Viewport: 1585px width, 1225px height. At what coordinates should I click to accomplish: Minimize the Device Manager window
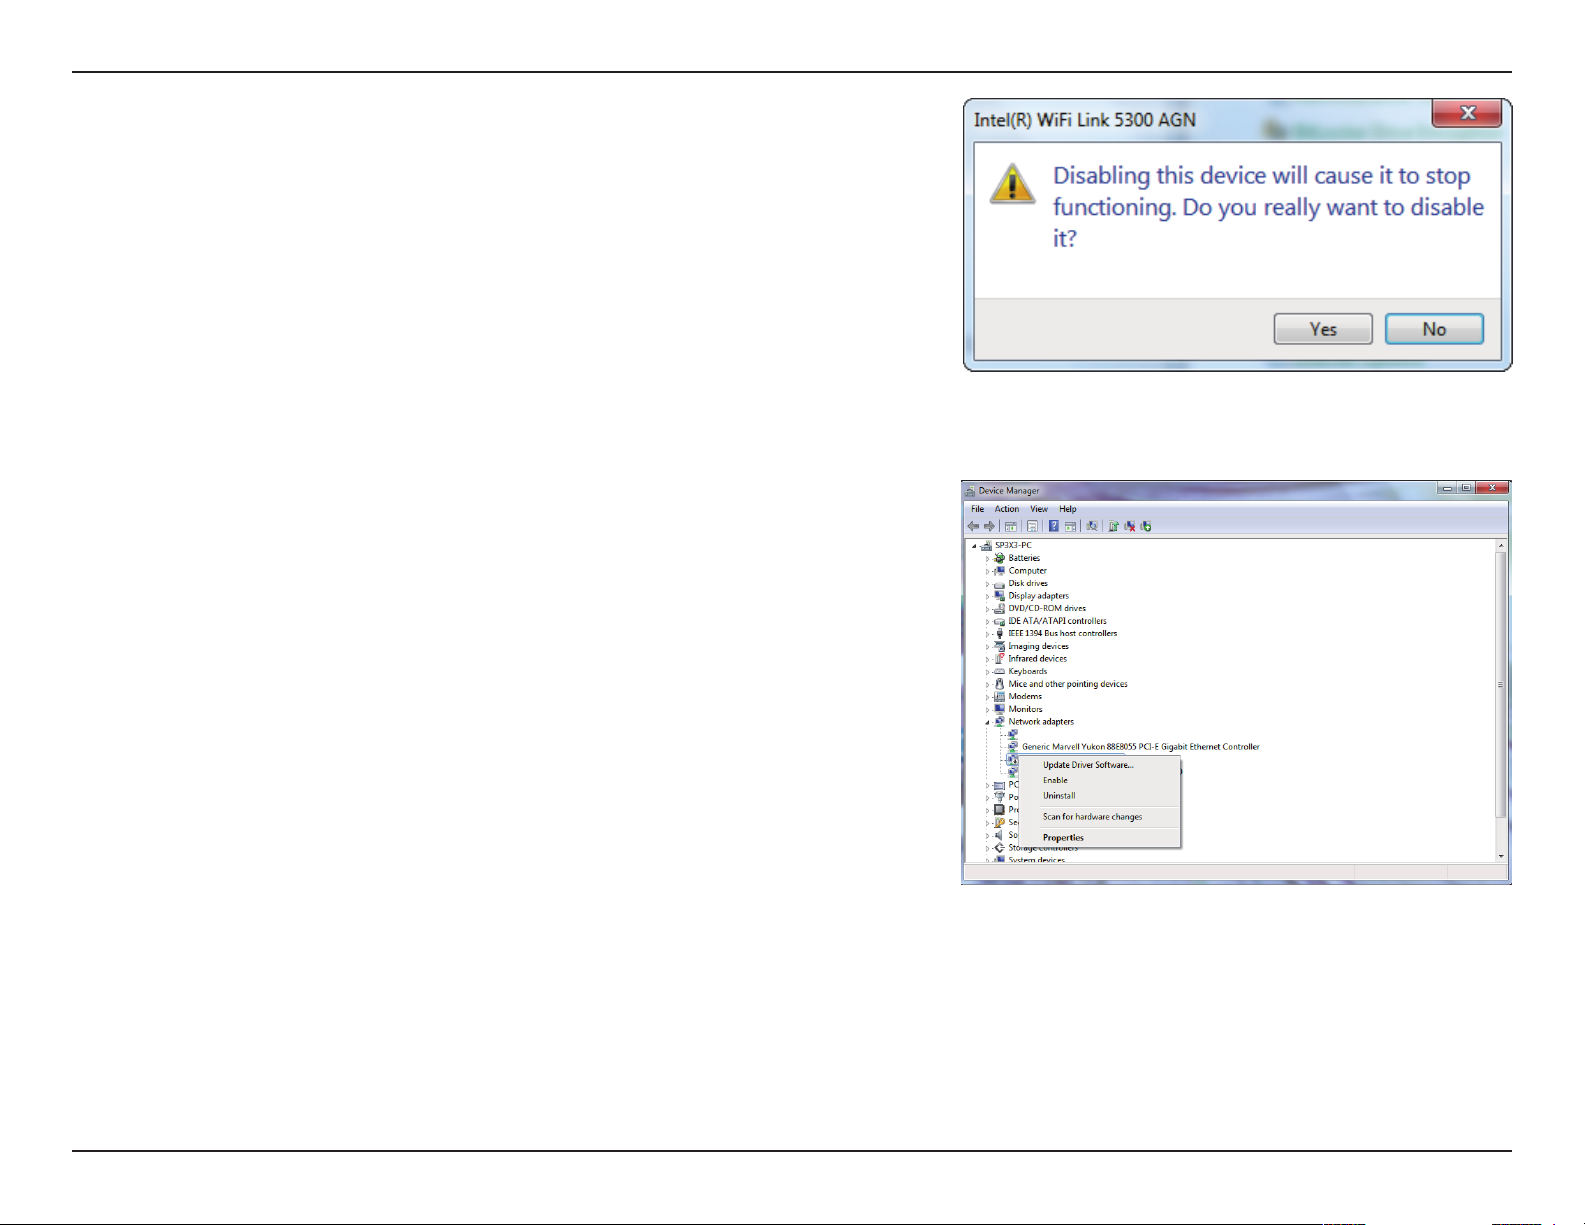[1446, 488]
